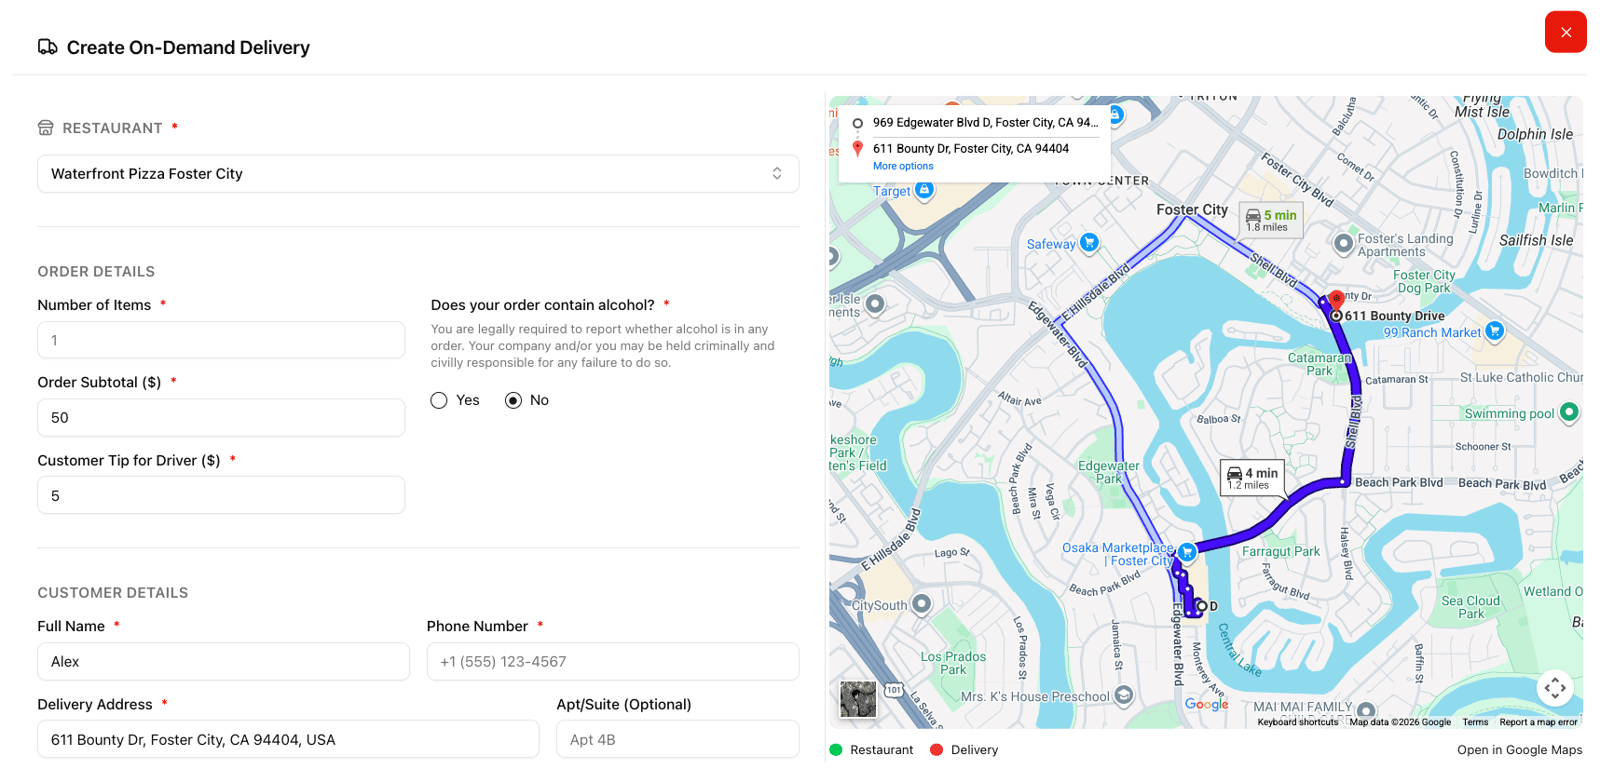
Task: Click Keyboard shortcuts on map
Action: [1297, 722]
